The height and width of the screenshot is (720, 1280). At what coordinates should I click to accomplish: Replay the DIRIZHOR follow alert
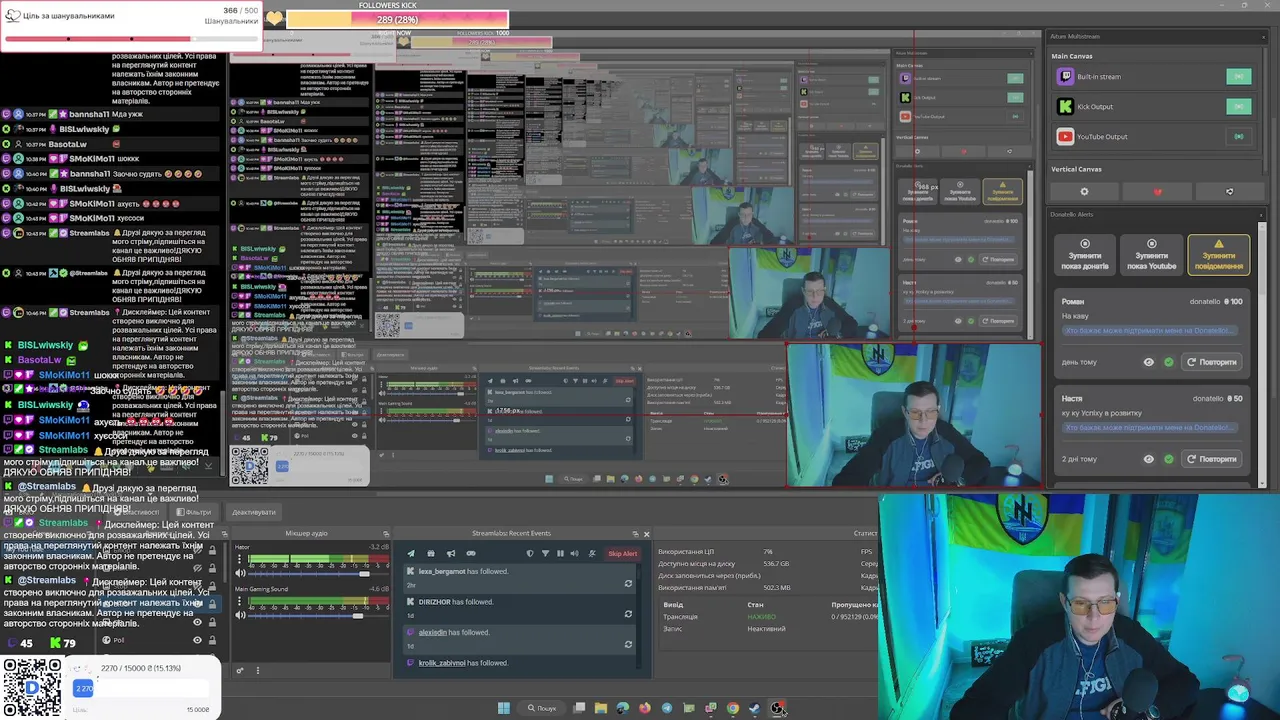628,614
